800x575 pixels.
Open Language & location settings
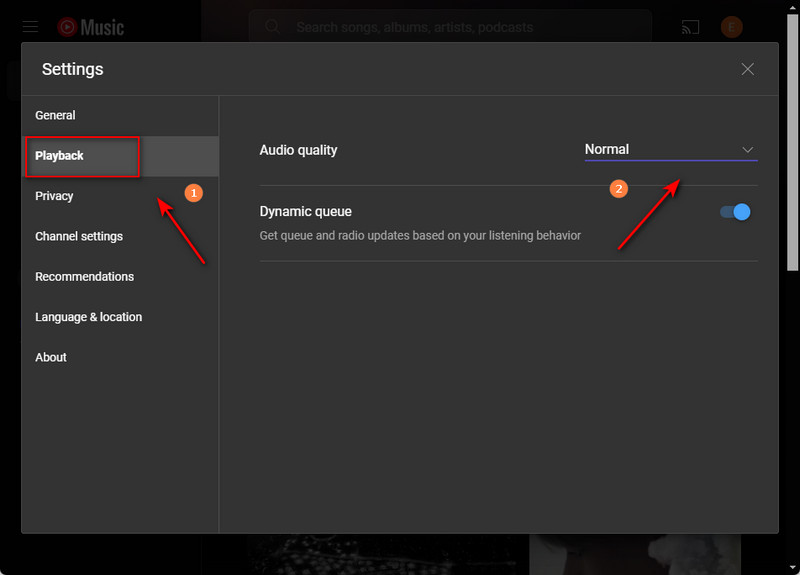coord(89,317)
